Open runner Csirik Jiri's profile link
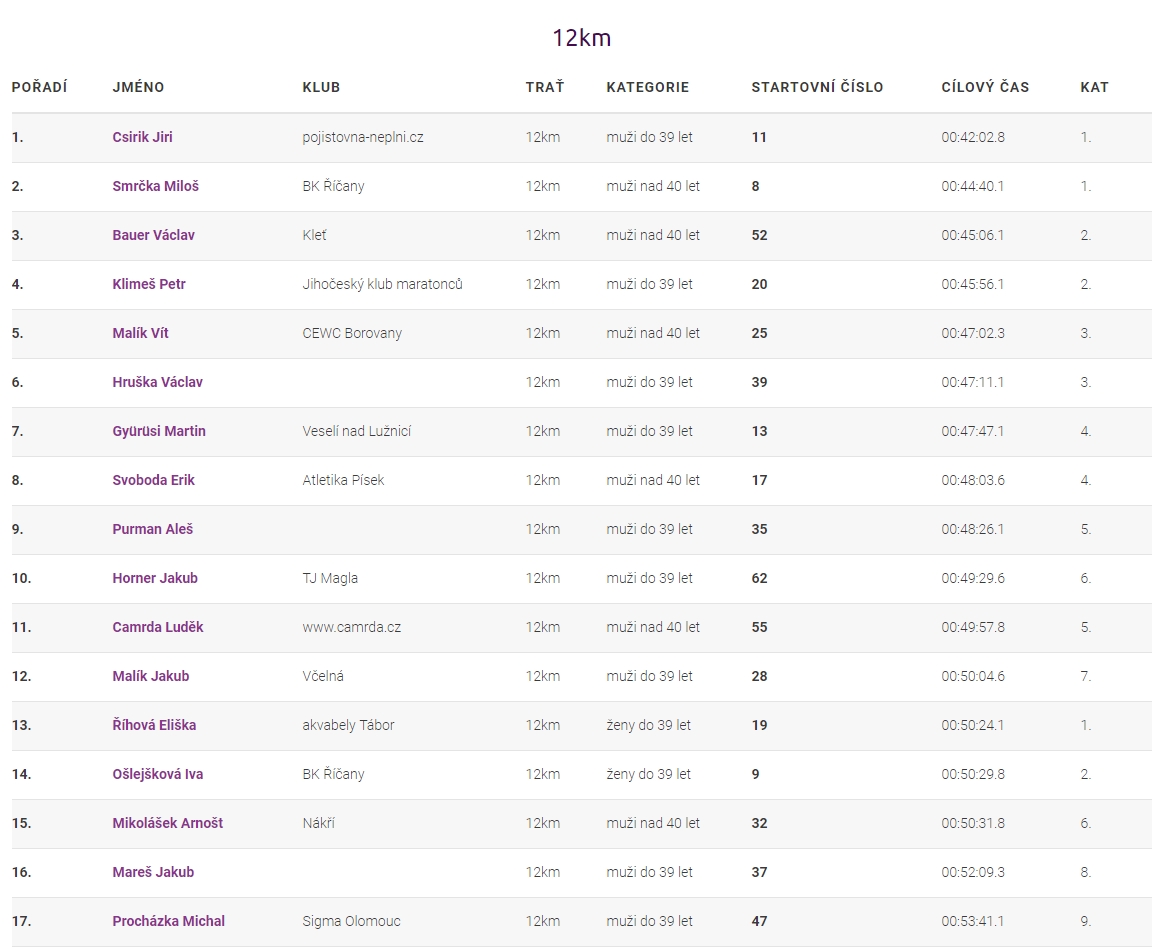Screen dimensions: 1156x949 click(142, 137)
